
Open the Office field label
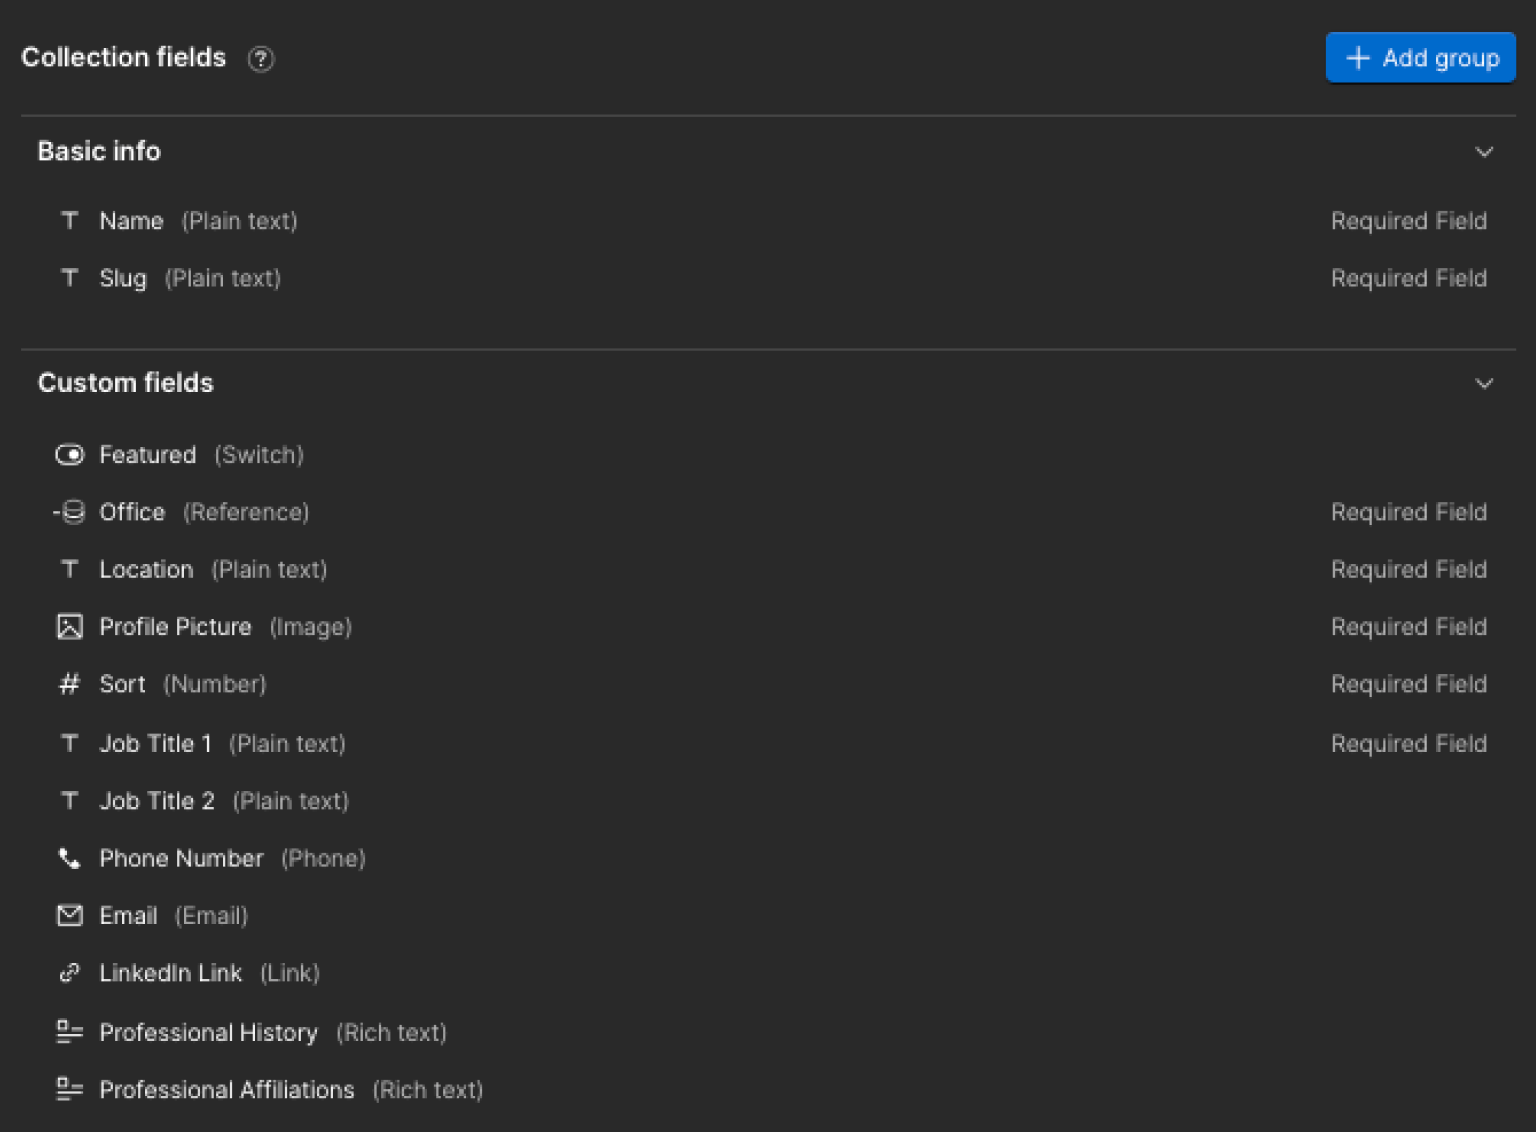pos(132,512)
